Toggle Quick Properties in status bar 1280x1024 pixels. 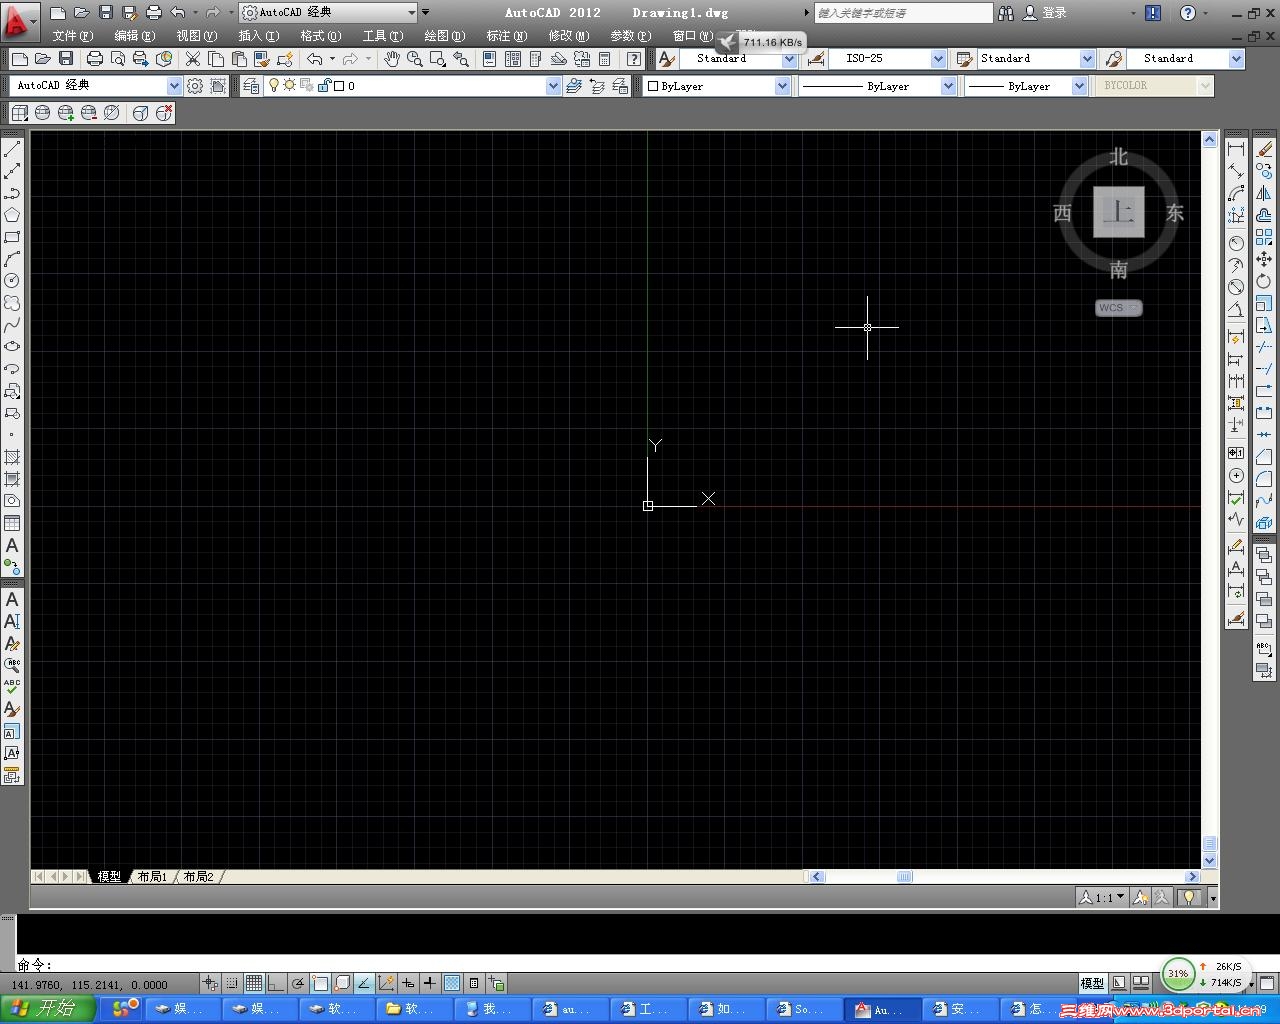(474, 984)
